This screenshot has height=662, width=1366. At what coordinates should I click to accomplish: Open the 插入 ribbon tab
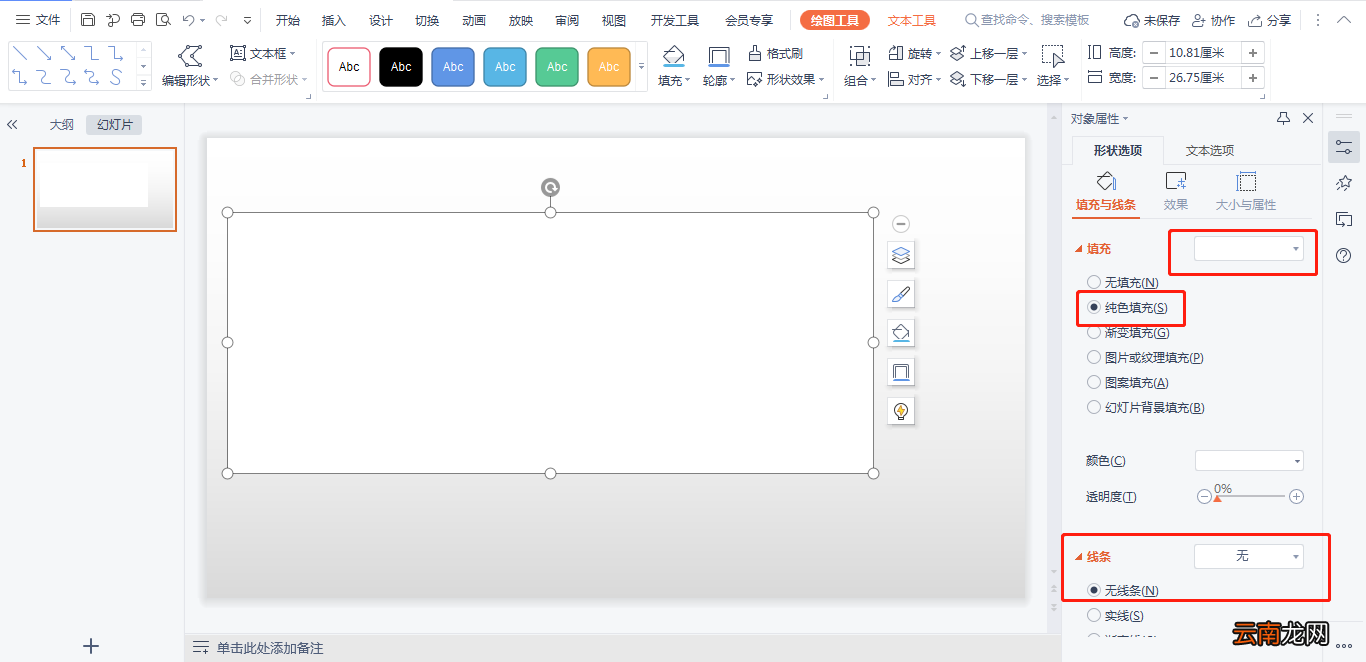(334, 20)
